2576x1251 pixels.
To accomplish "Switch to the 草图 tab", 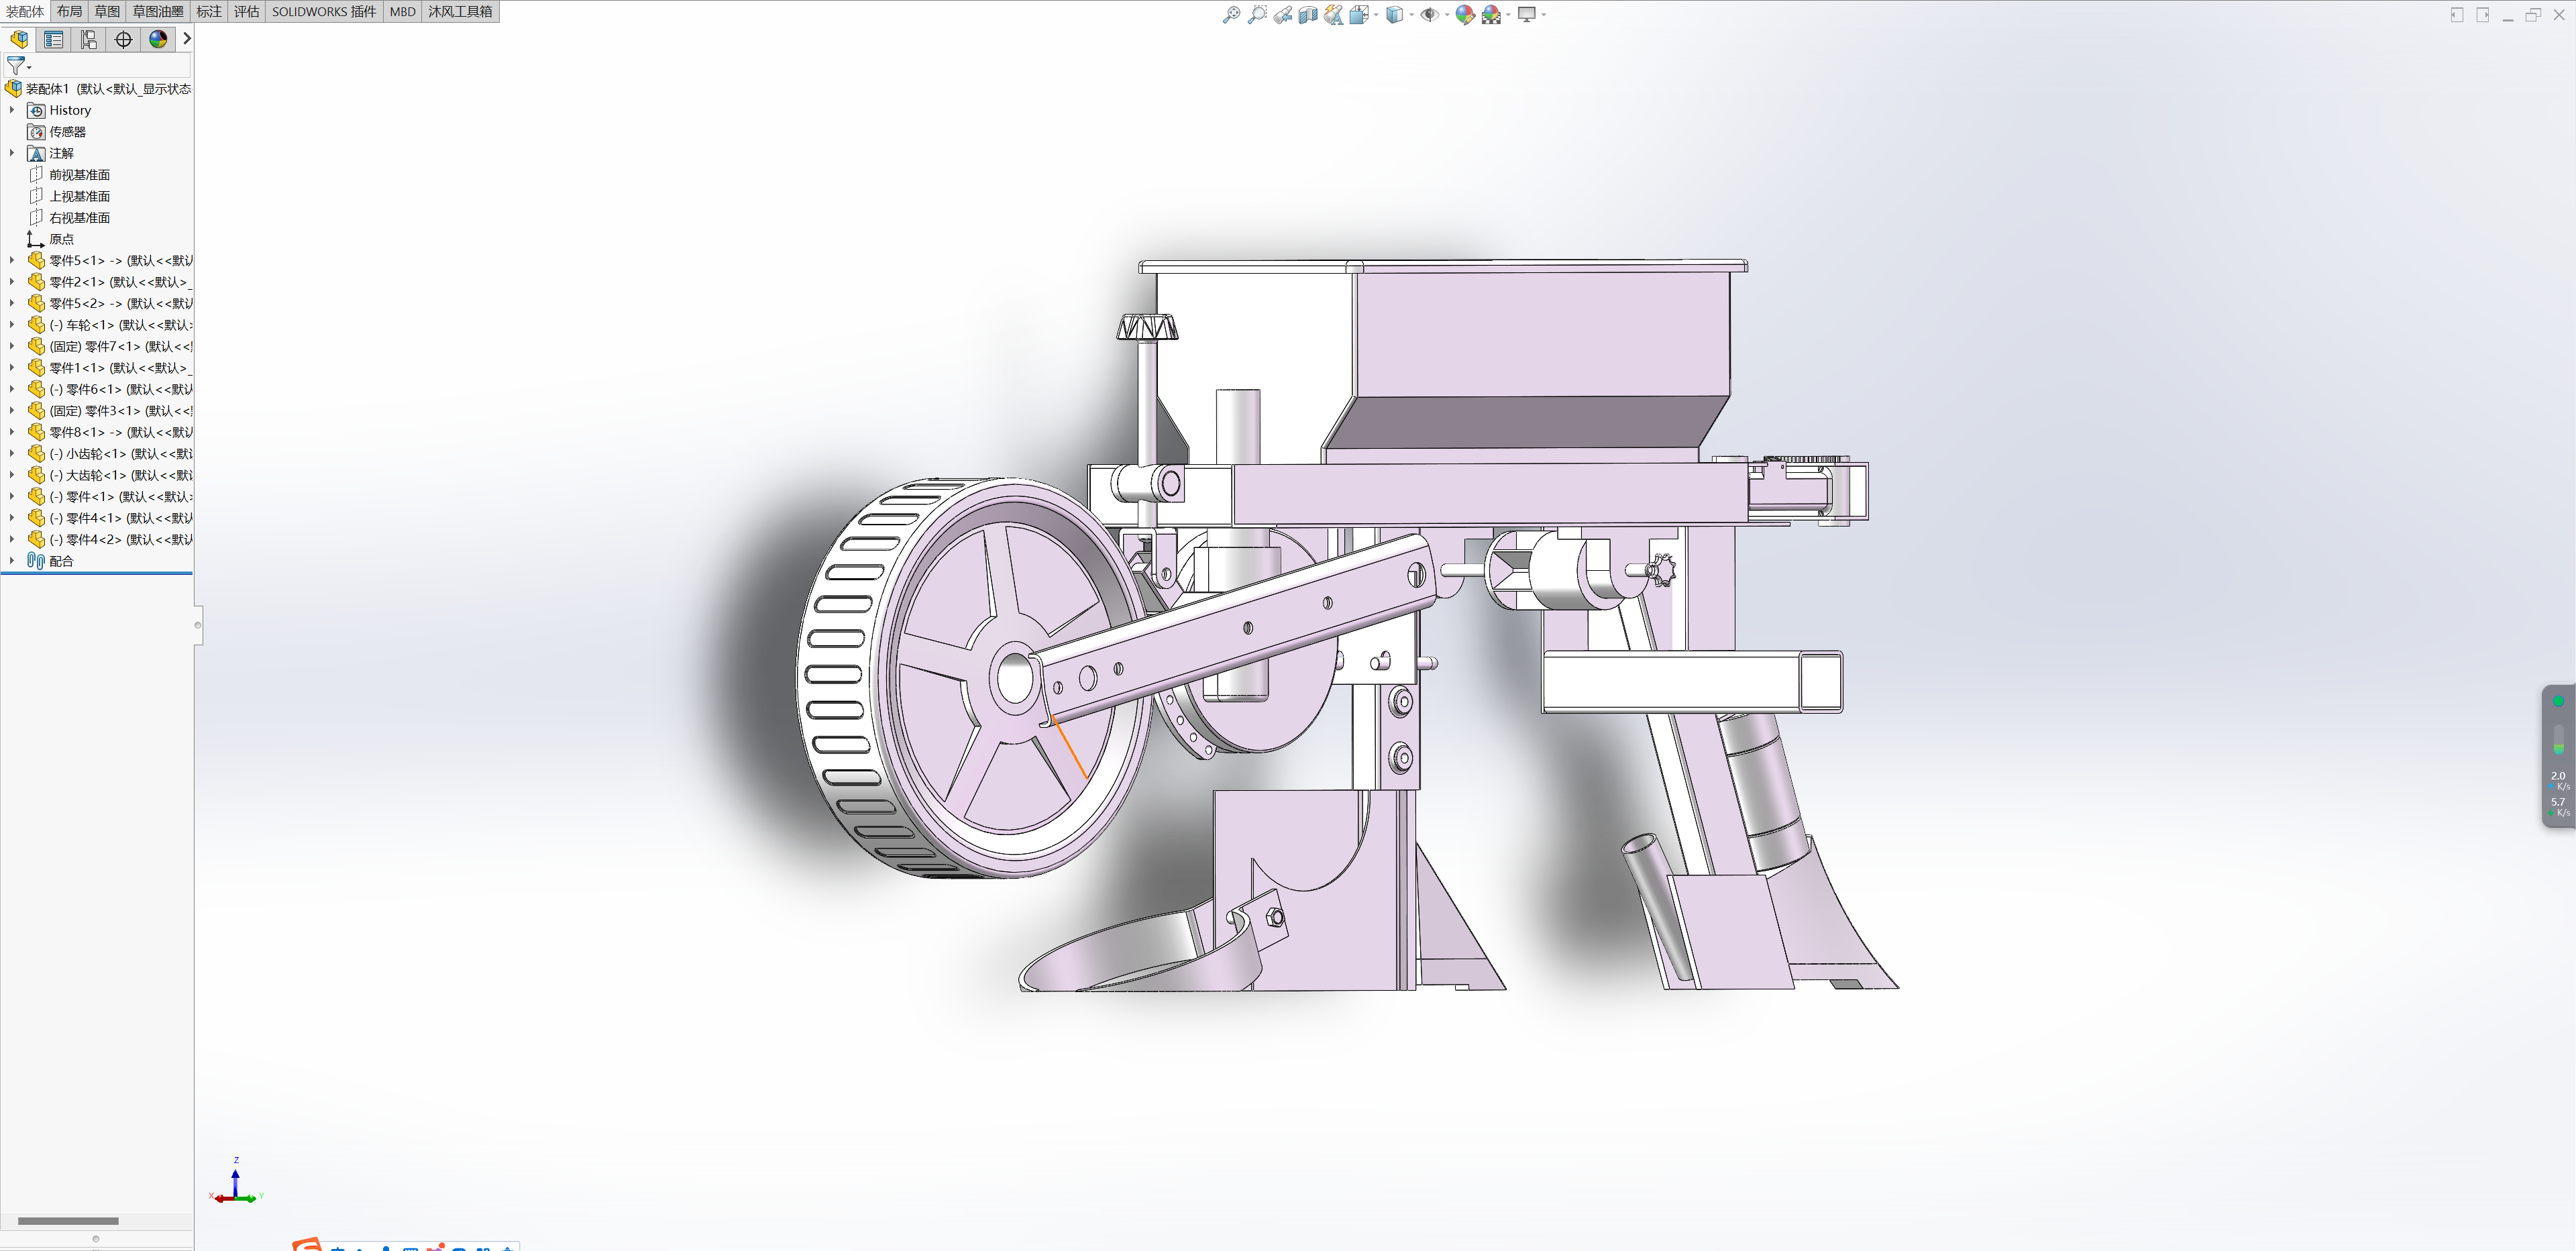I will coord(107,11).
